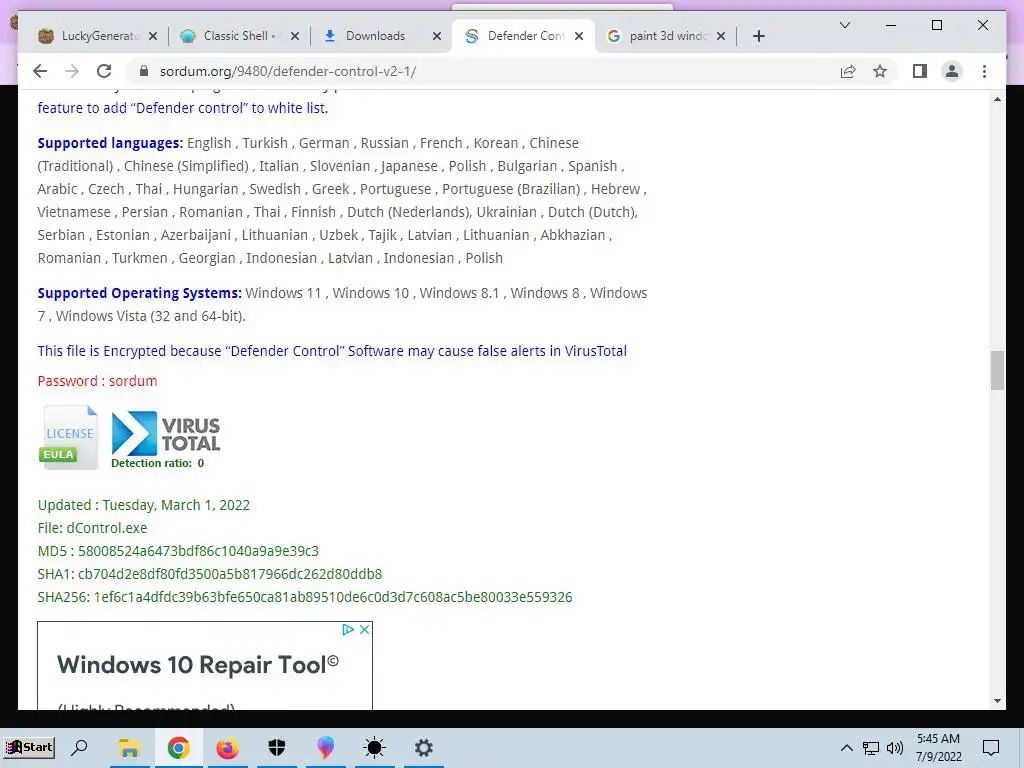Click the SHA256 hash line

305,597
